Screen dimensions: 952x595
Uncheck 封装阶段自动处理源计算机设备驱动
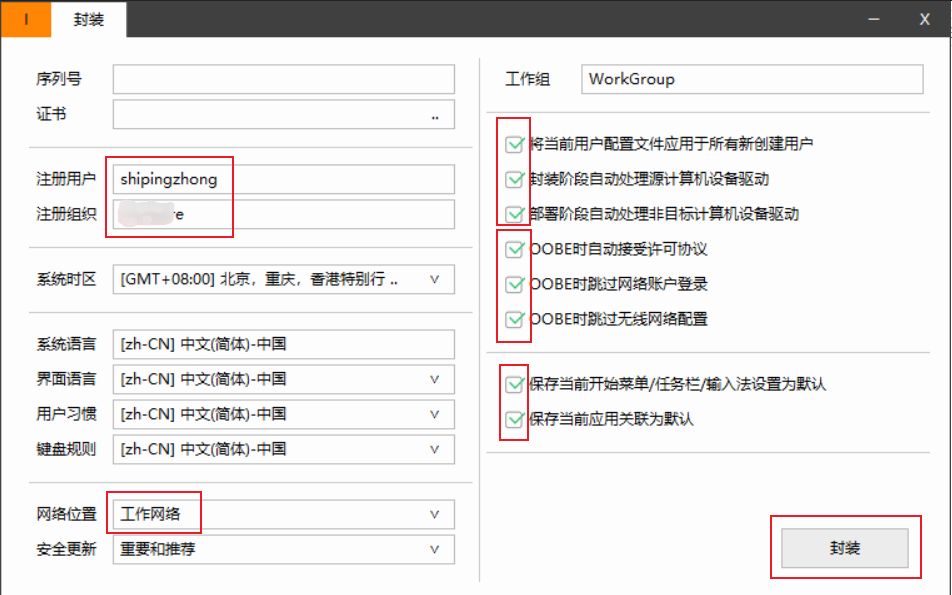pos(515,179)
